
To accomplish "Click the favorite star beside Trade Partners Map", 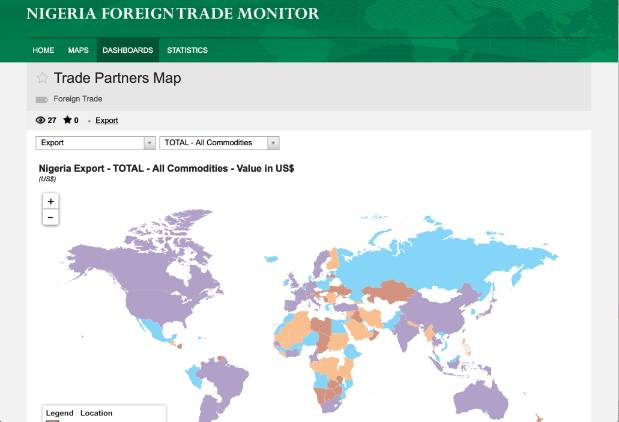I will pyautogui.click(x=42, y=78).
